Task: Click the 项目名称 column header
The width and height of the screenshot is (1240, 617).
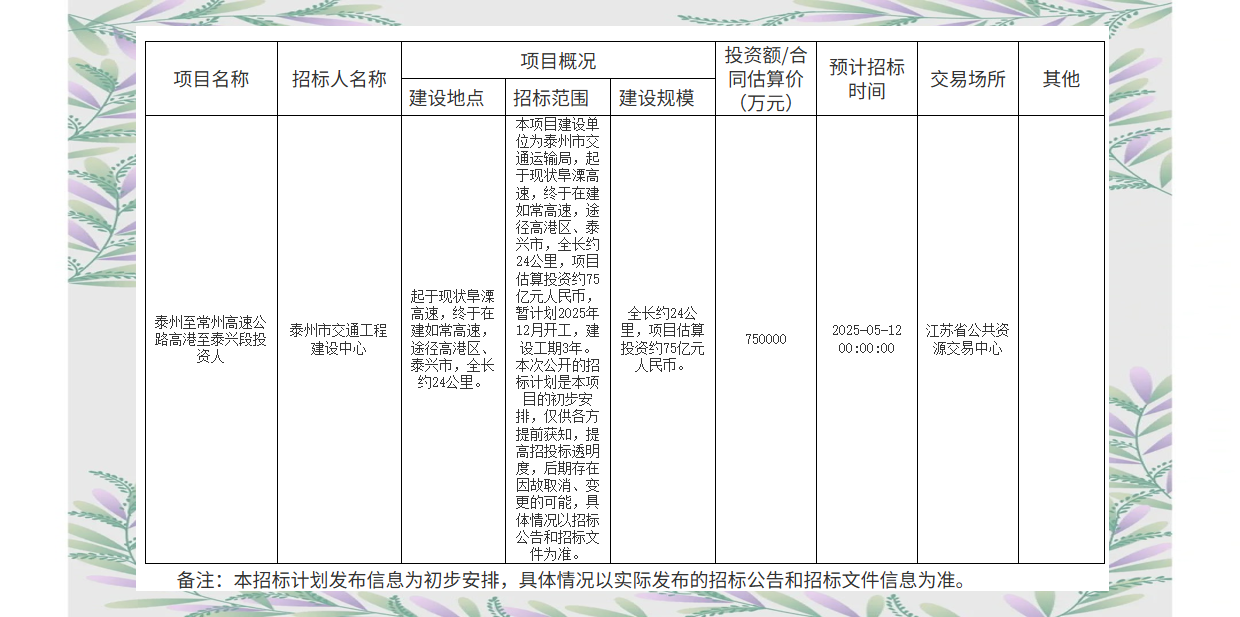Action: click(x=211, y=79)
